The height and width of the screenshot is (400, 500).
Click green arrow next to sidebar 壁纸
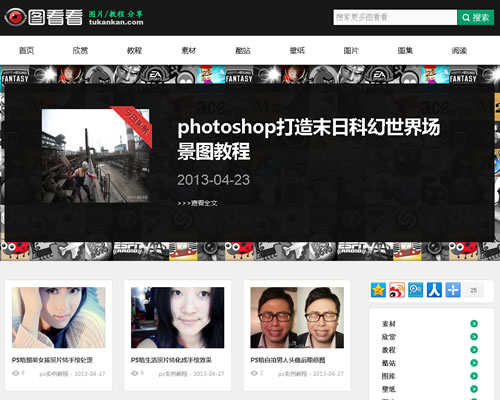(x=474, y=389)
